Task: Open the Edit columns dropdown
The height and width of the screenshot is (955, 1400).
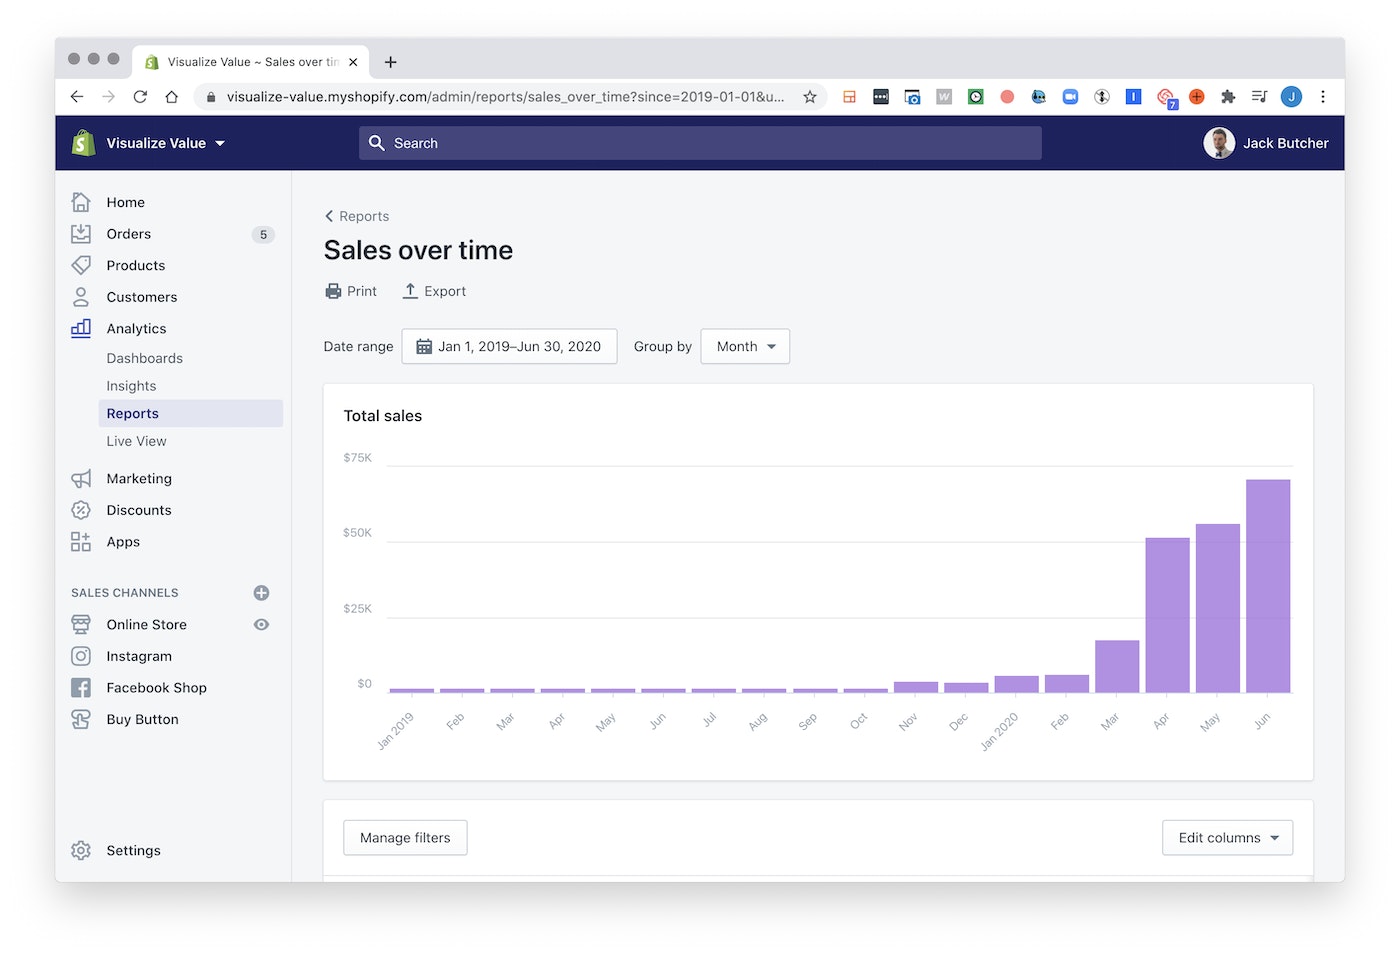Action: coord(1227,838)
